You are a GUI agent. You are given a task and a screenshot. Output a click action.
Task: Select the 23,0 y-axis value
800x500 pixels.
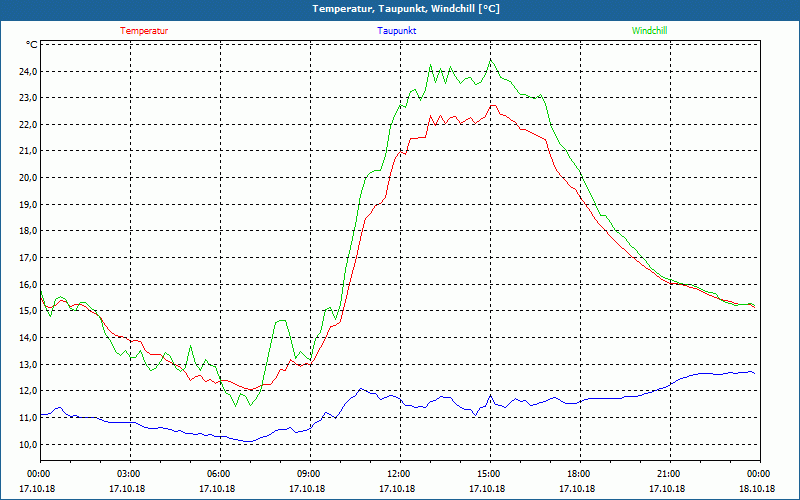pos(28,98)
